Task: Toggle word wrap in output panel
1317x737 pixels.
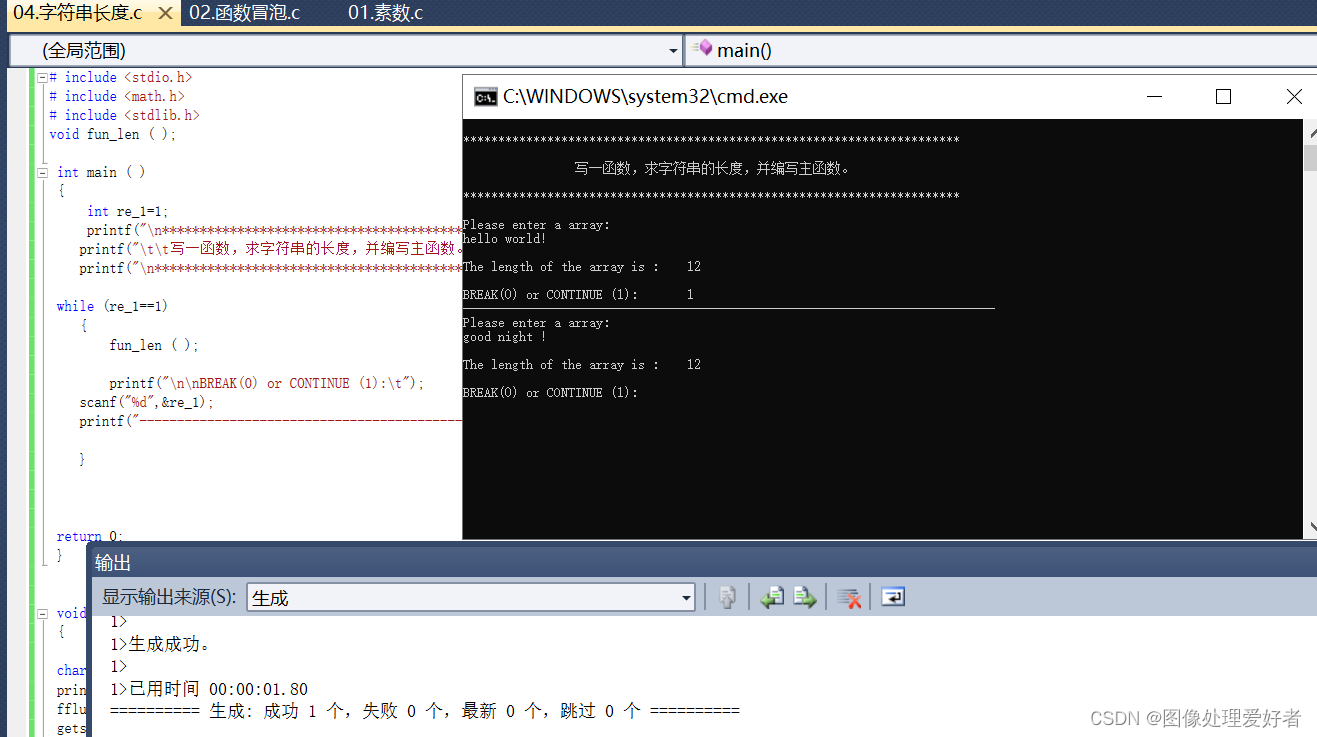Action: (893, 597)
